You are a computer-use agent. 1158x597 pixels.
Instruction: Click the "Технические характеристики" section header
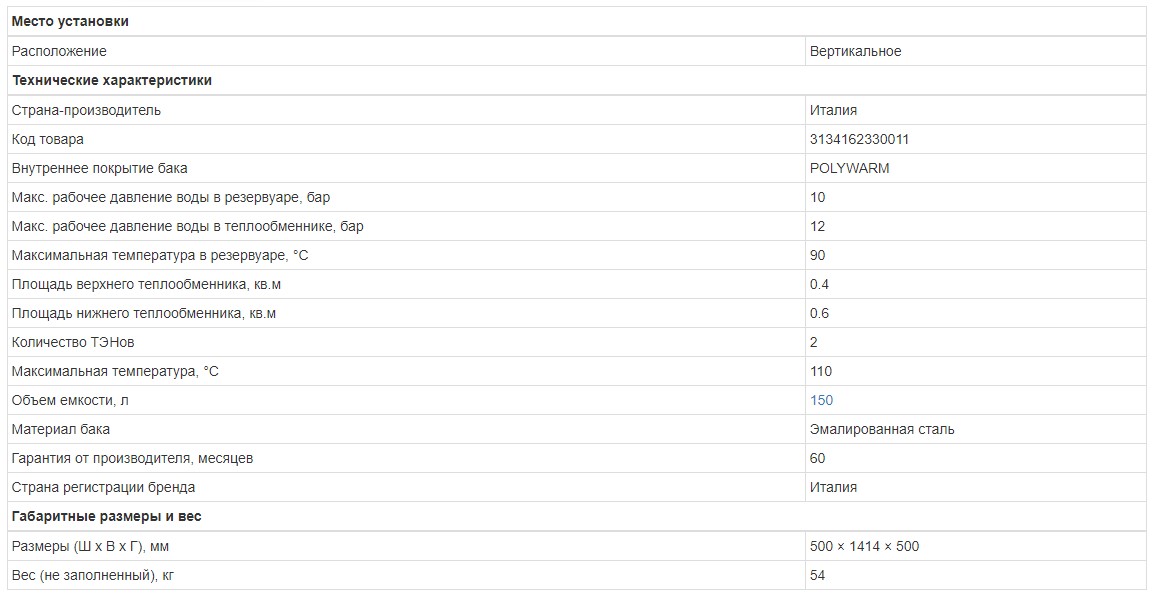pos(112,80)
